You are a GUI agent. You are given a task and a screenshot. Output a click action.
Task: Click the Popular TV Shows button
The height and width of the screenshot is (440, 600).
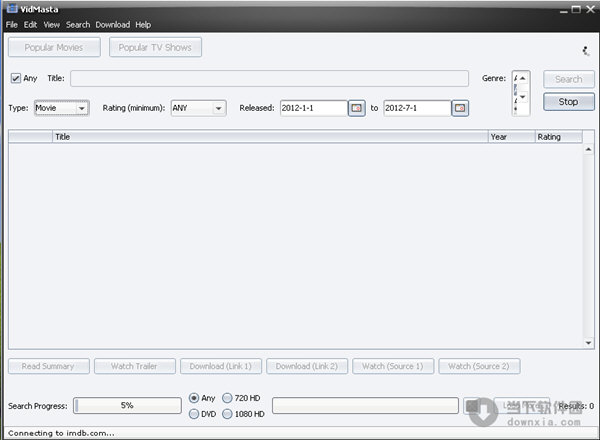(x=155, y=47)
